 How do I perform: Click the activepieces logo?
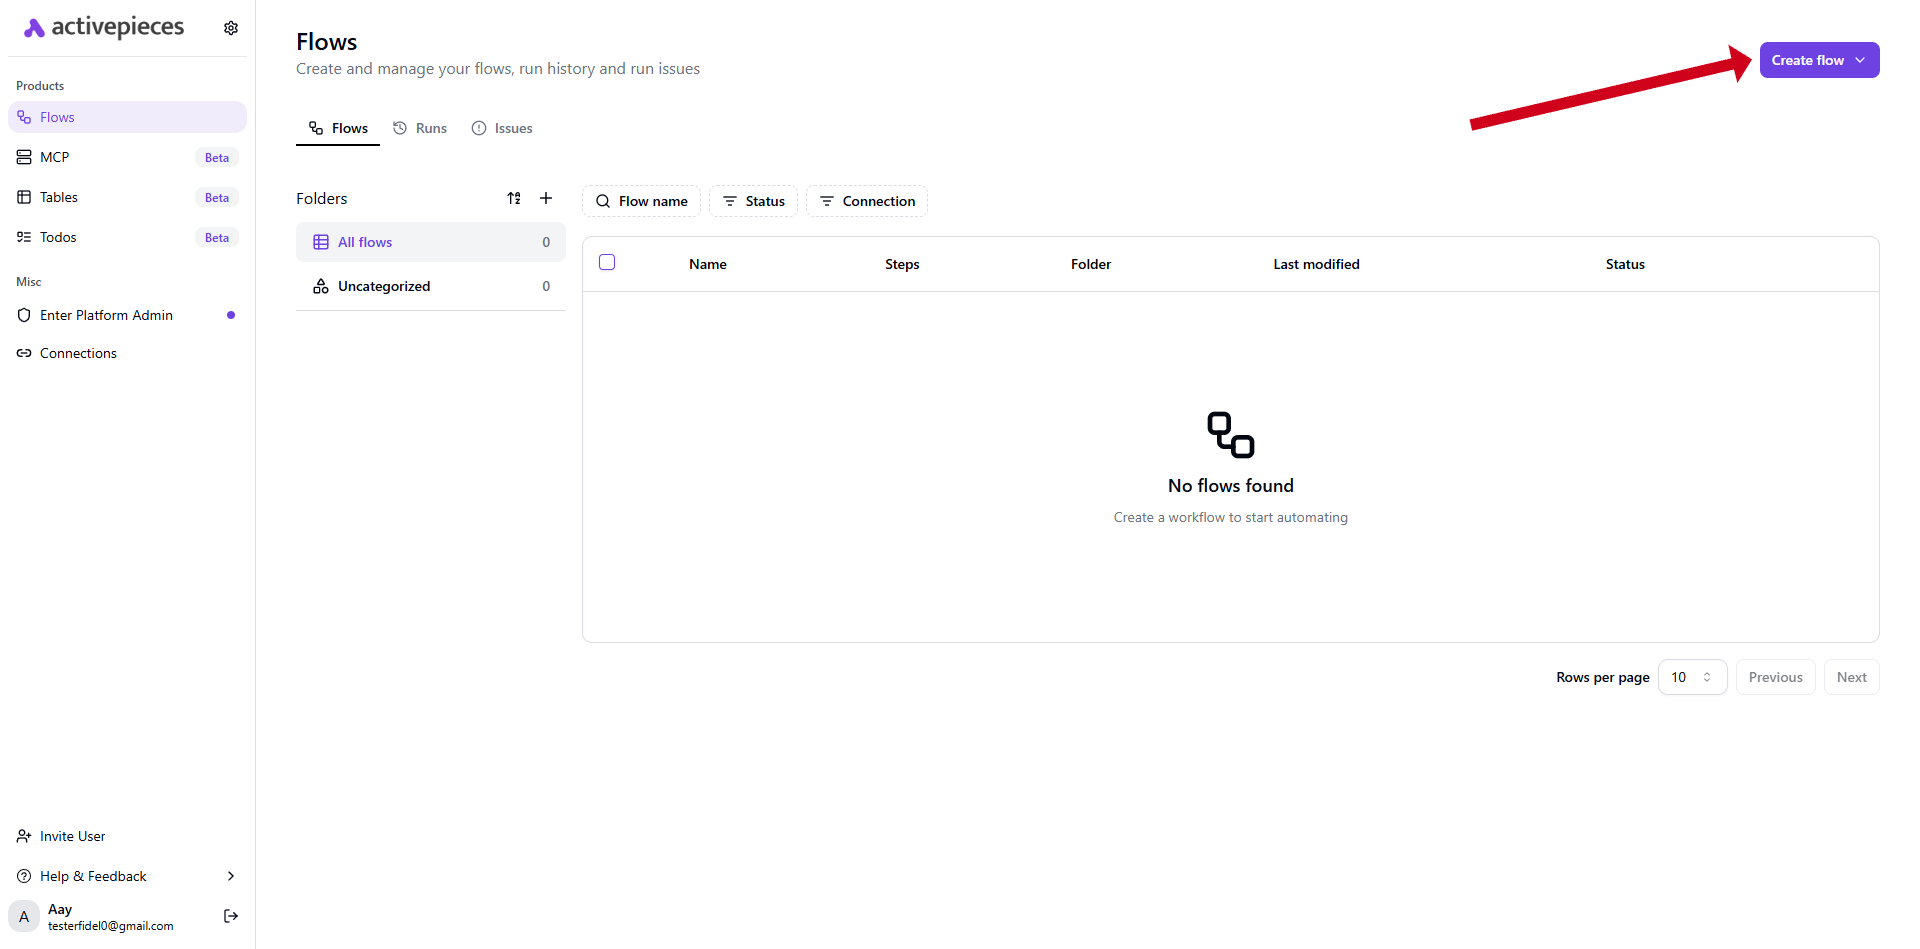tap(104, 28)
